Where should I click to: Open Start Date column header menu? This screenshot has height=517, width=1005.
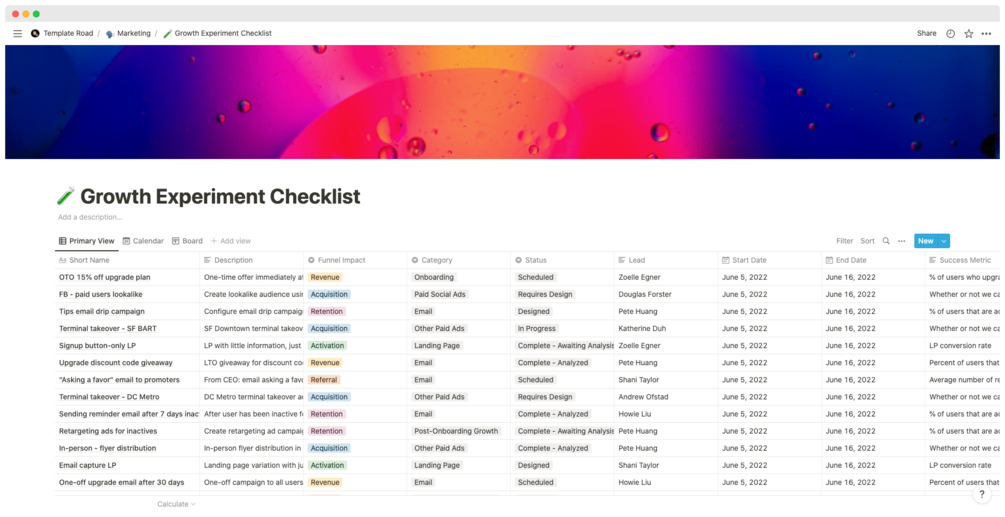point(770,260)
